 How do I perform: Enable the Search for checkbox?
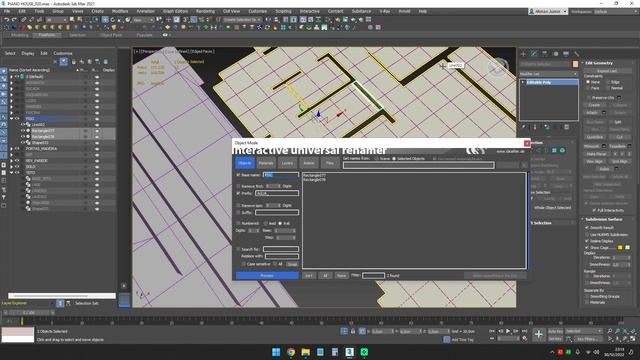(238, 249)
